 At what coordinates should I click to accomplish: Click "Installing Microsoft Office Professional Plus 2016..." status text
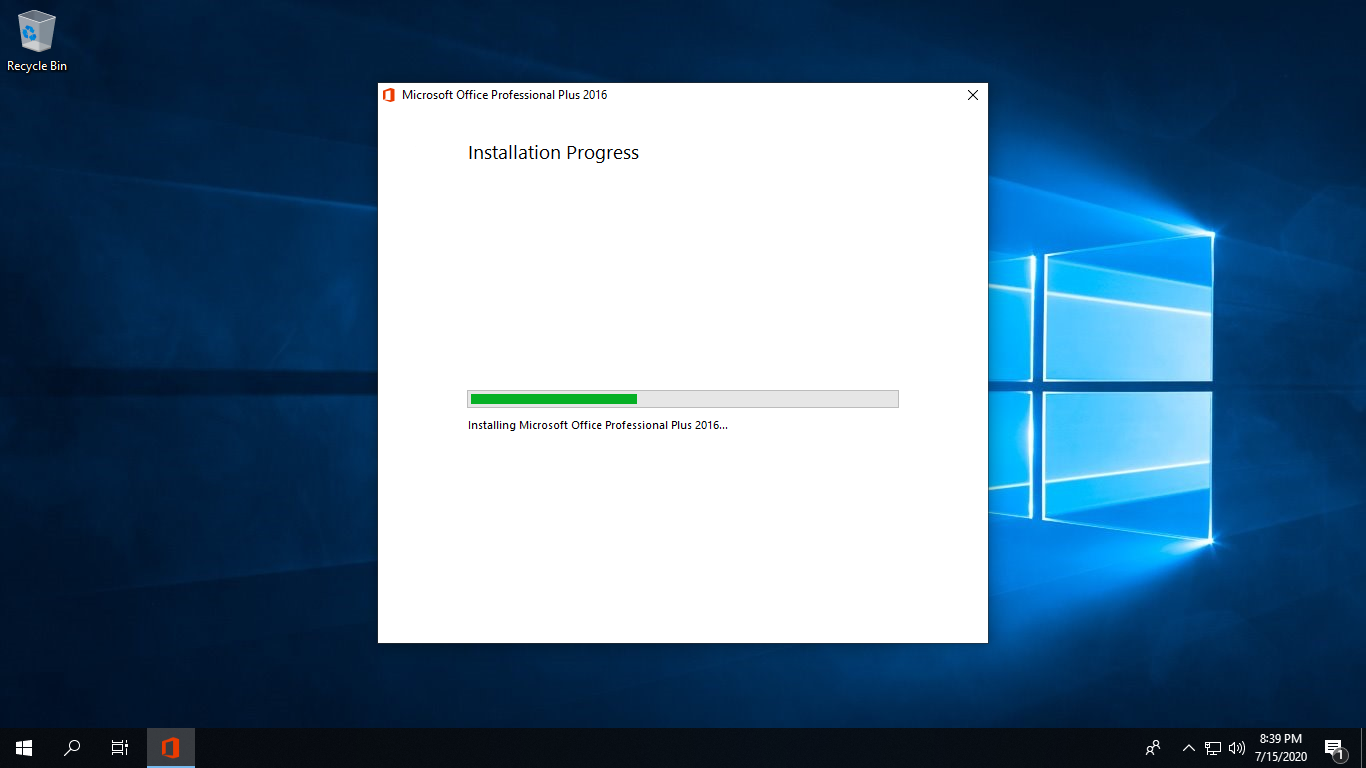(x=598, y=425)
